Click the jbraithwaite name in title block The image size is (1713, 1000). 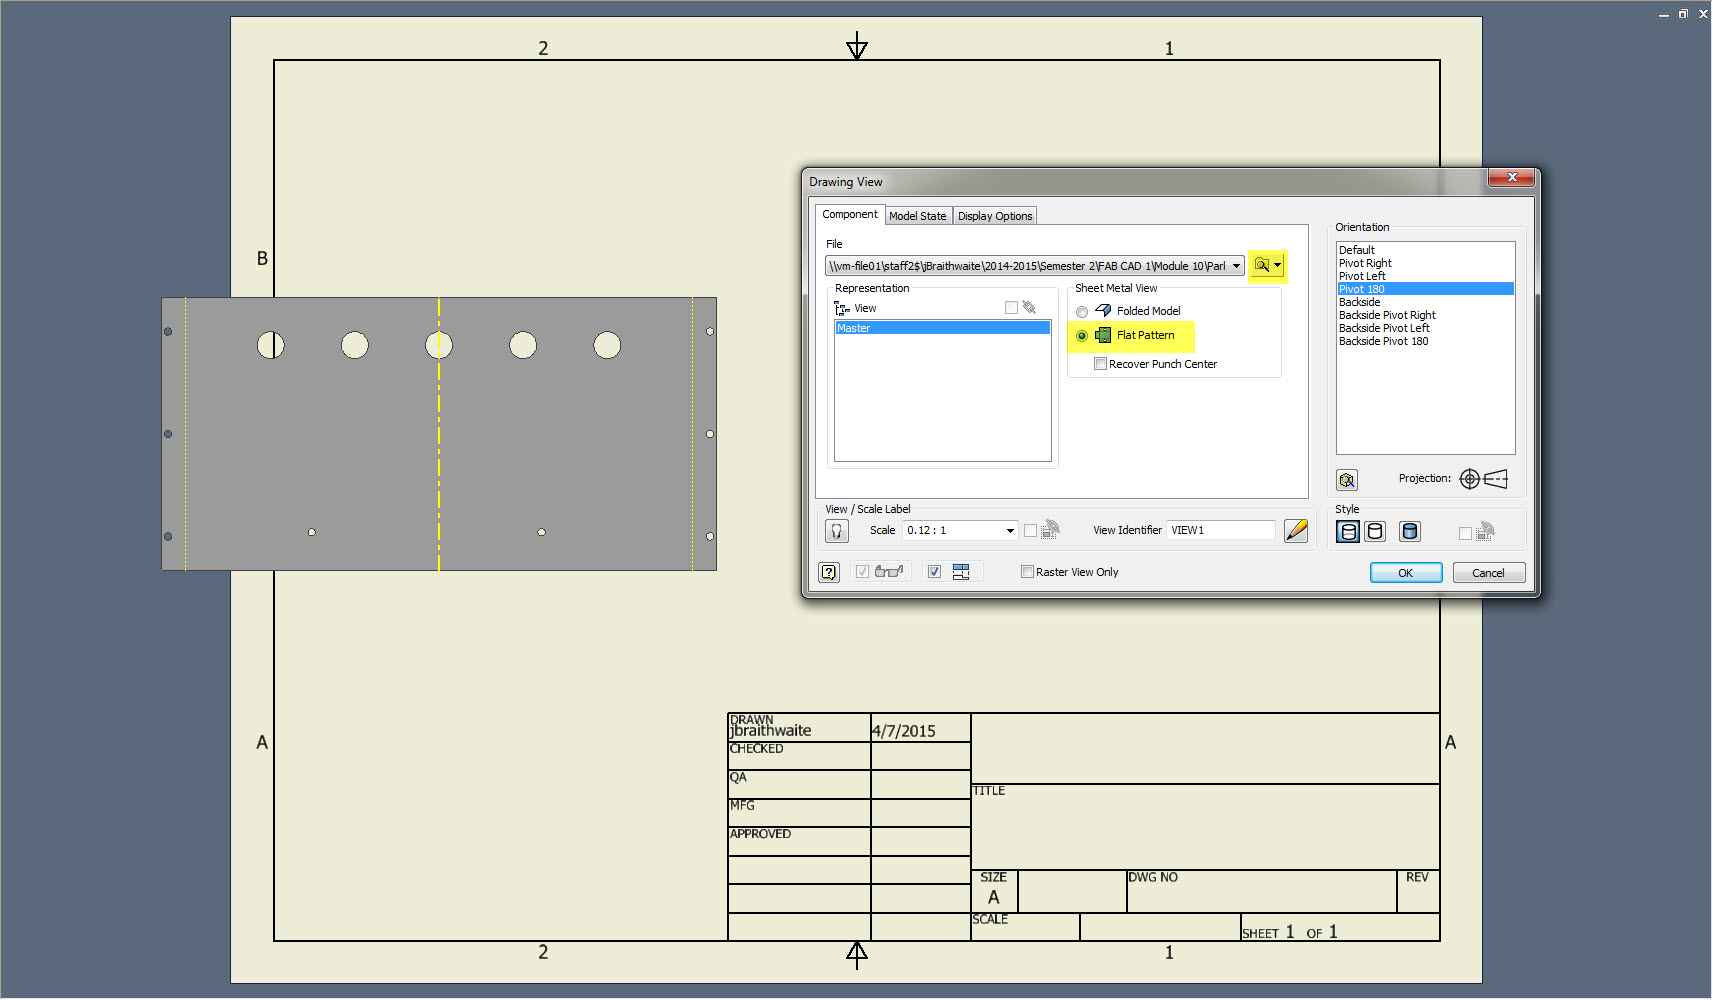771,731
